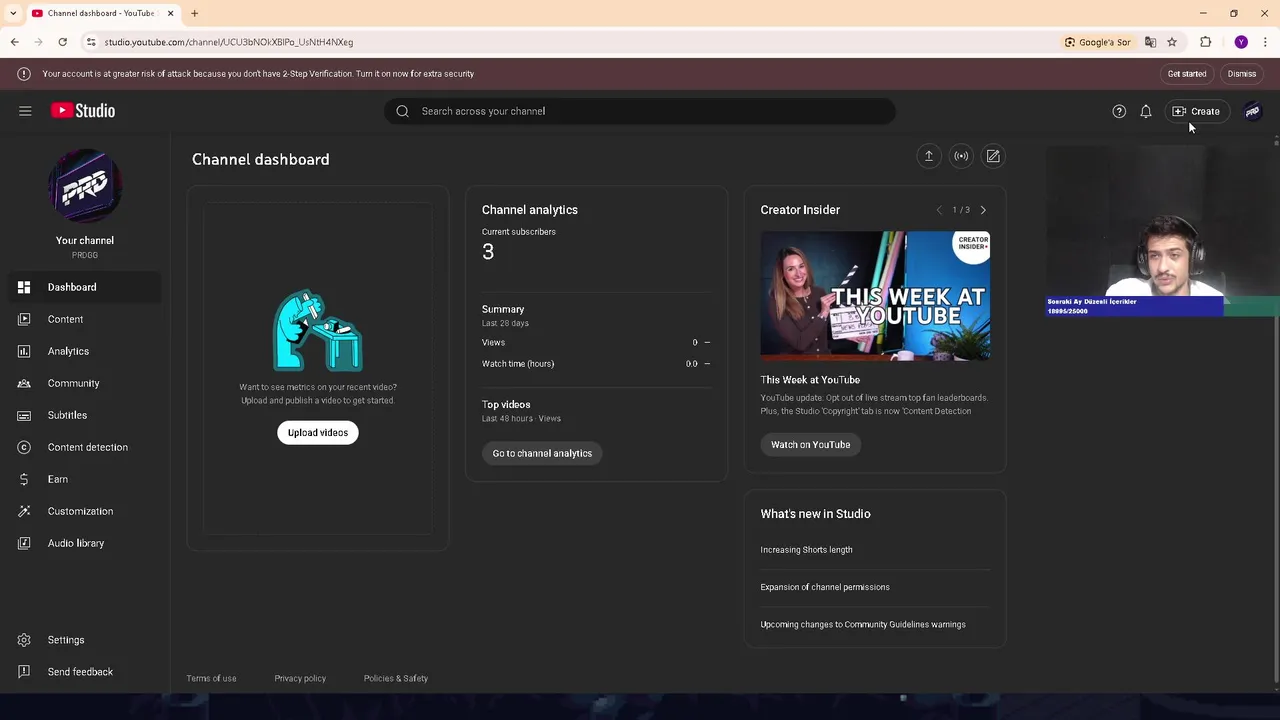The width and height of the screenshot is (1280, 720).
Task: Click the site information icon in address bar
Action: tap(91, 42)
